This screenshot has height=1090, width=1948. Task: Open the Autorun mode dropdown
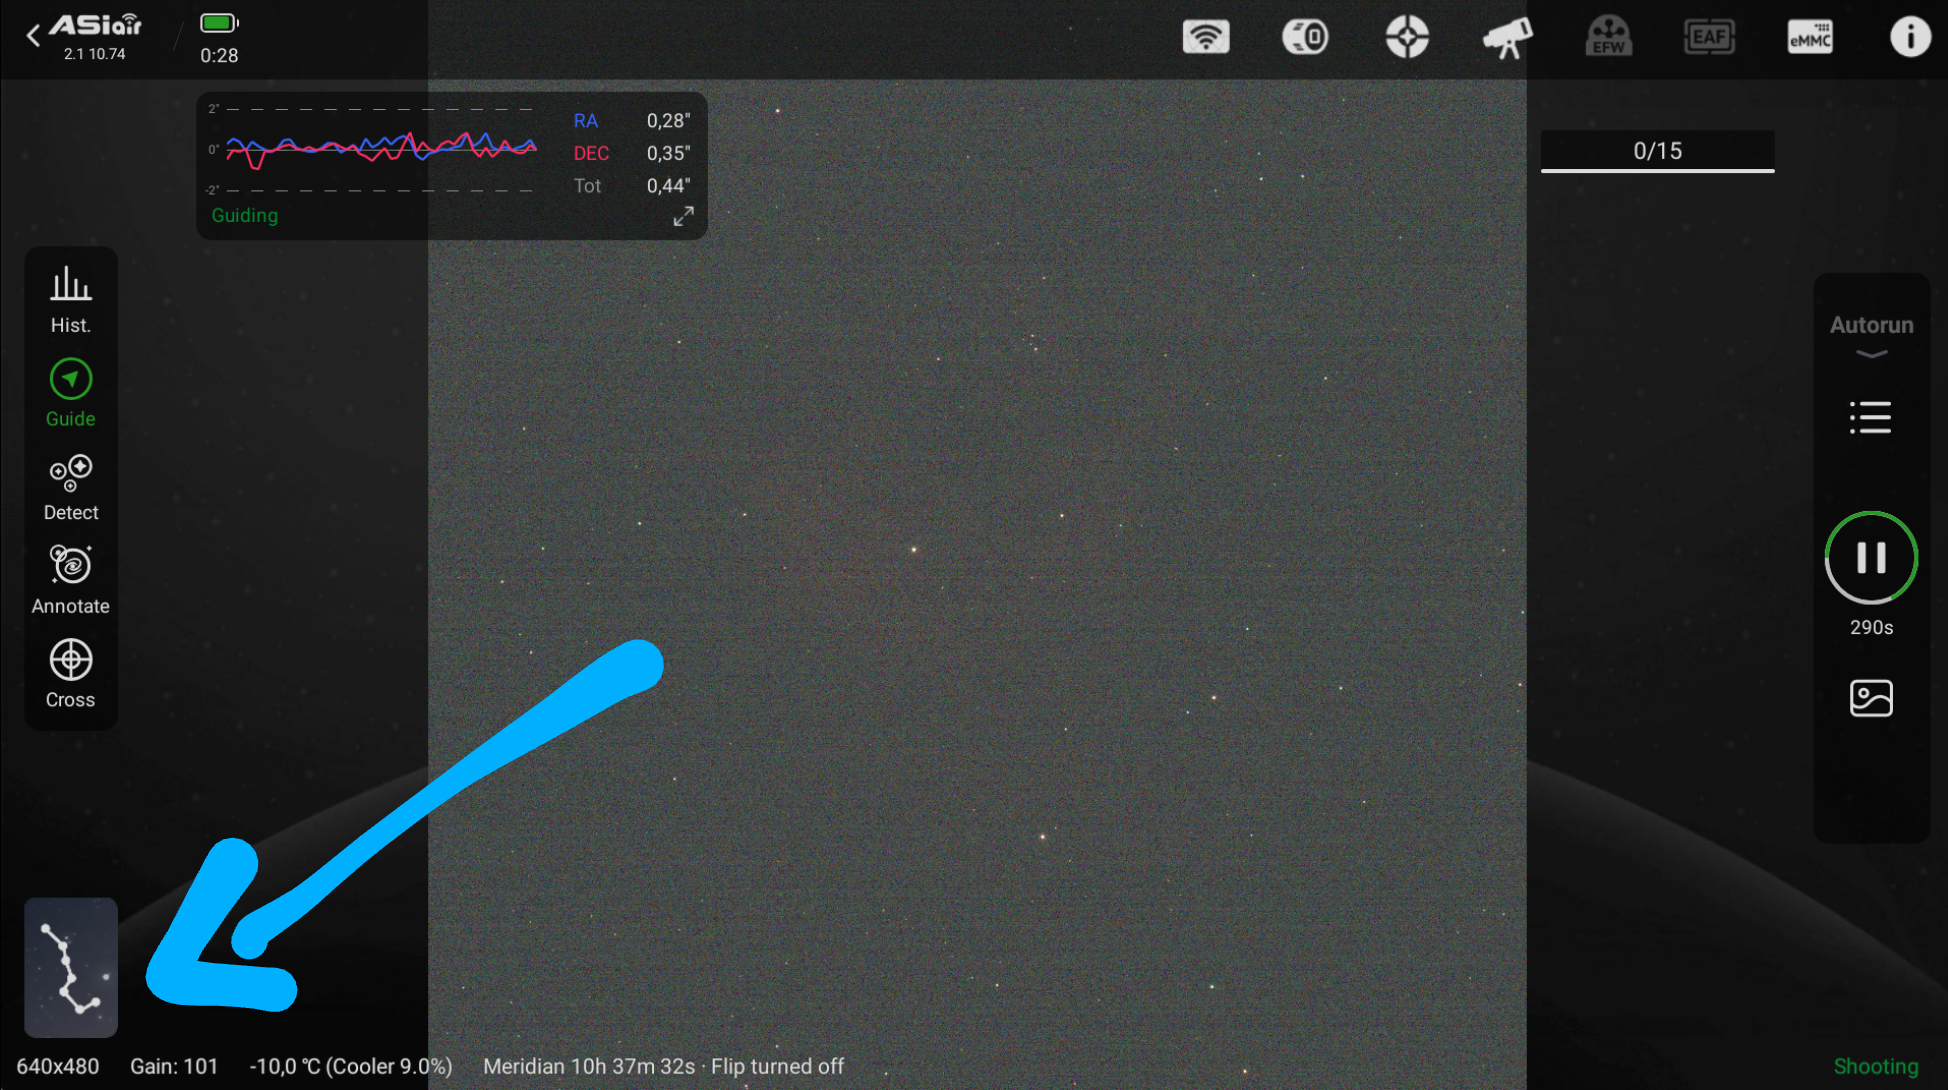(x=1871, y=336)
